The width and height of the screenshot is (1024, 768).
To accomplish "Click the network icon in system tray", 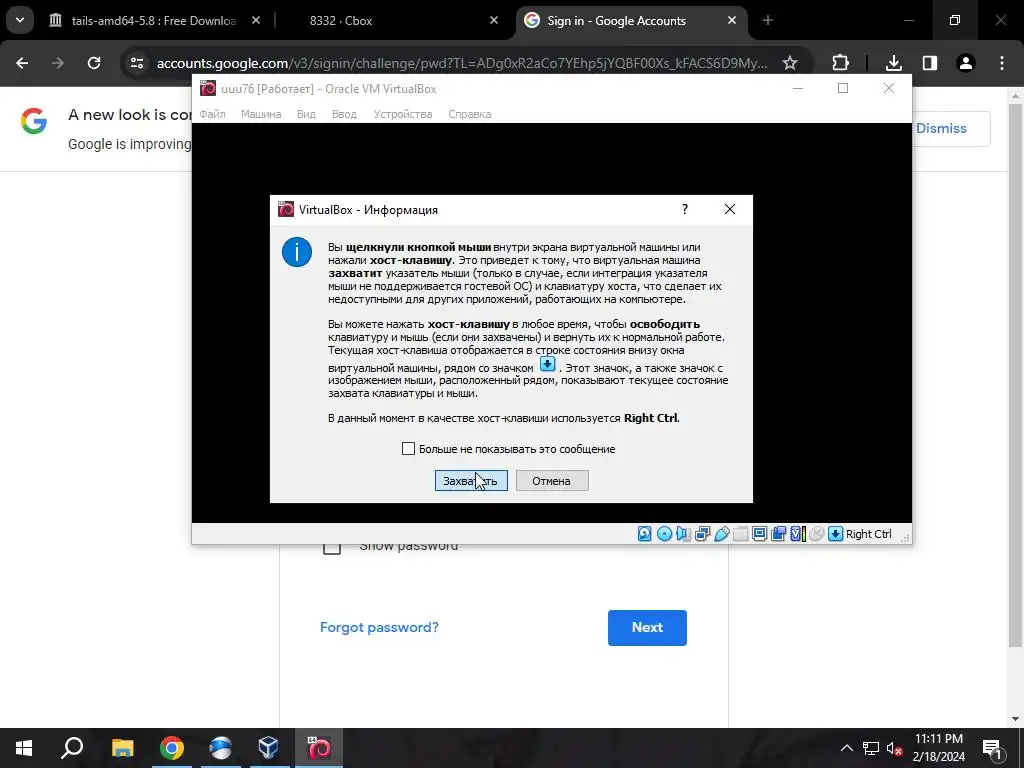I will click(x=871, y=748).
